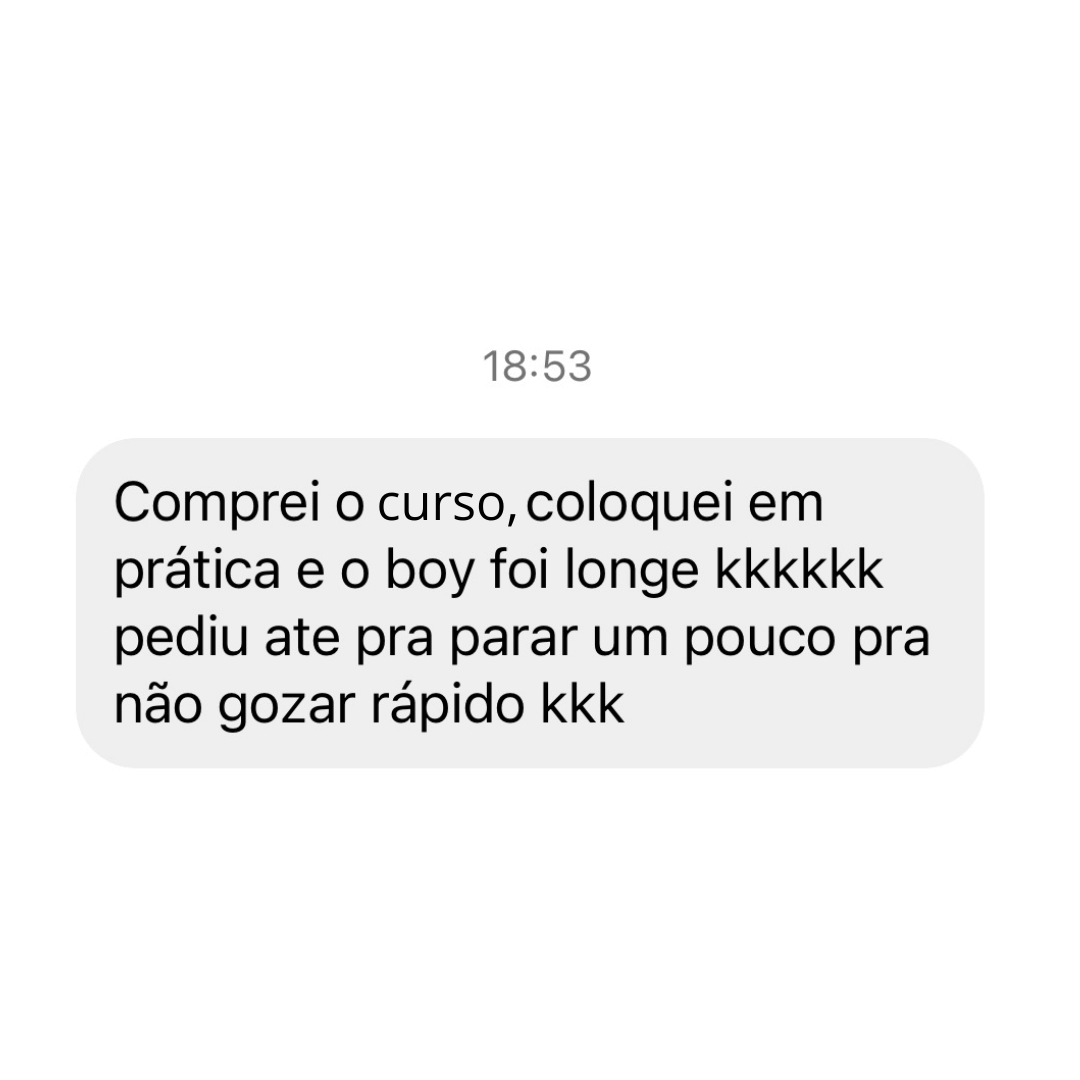
Task: Click the word "longe" in the message
Action: [632, 572]
